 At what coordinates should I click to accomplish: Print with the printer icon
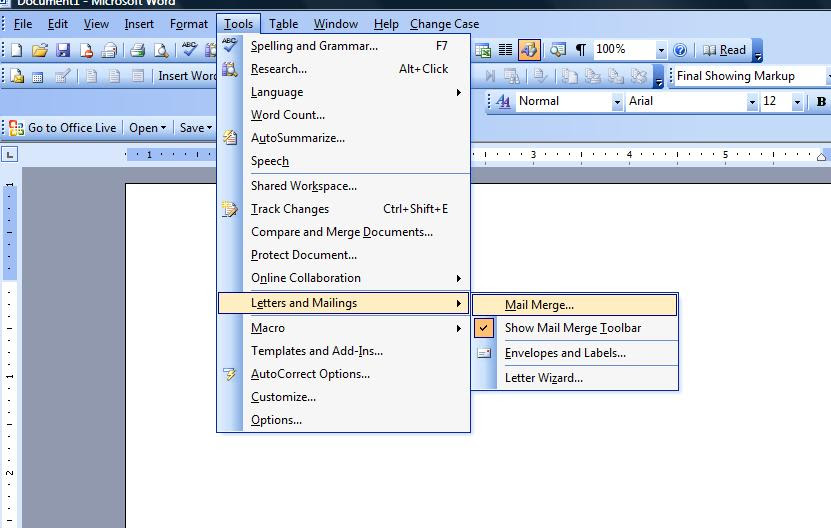point(138,50)
